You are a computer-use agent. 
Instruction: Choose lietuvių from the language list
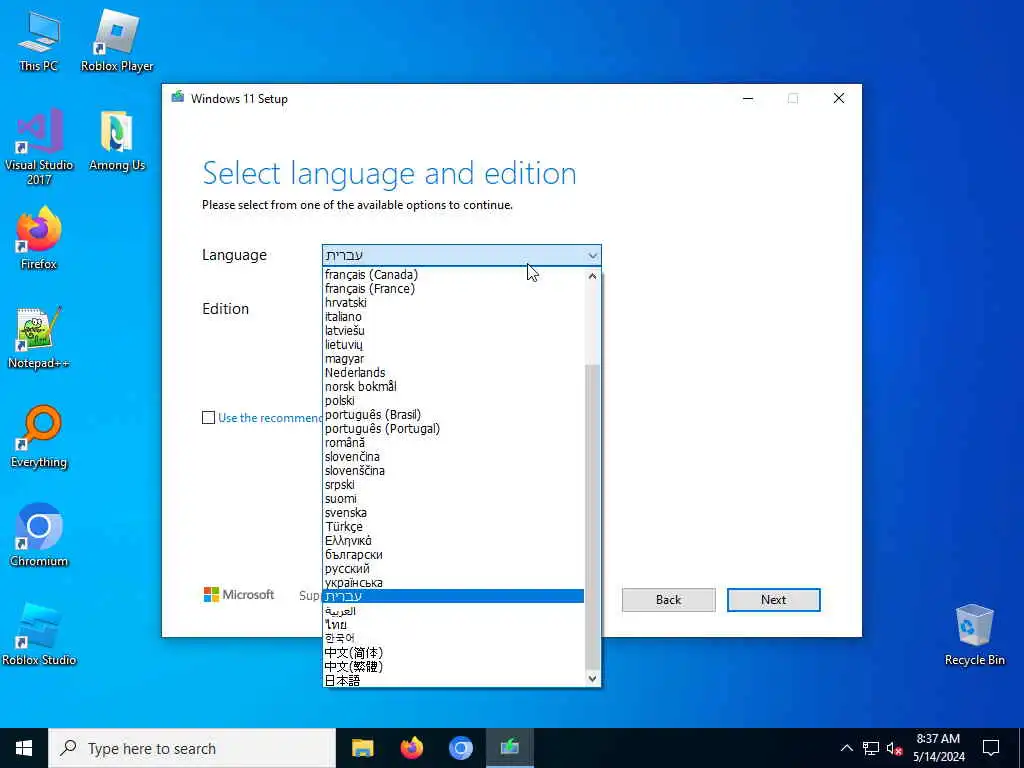pyautogui.click(x=453, y=344)
